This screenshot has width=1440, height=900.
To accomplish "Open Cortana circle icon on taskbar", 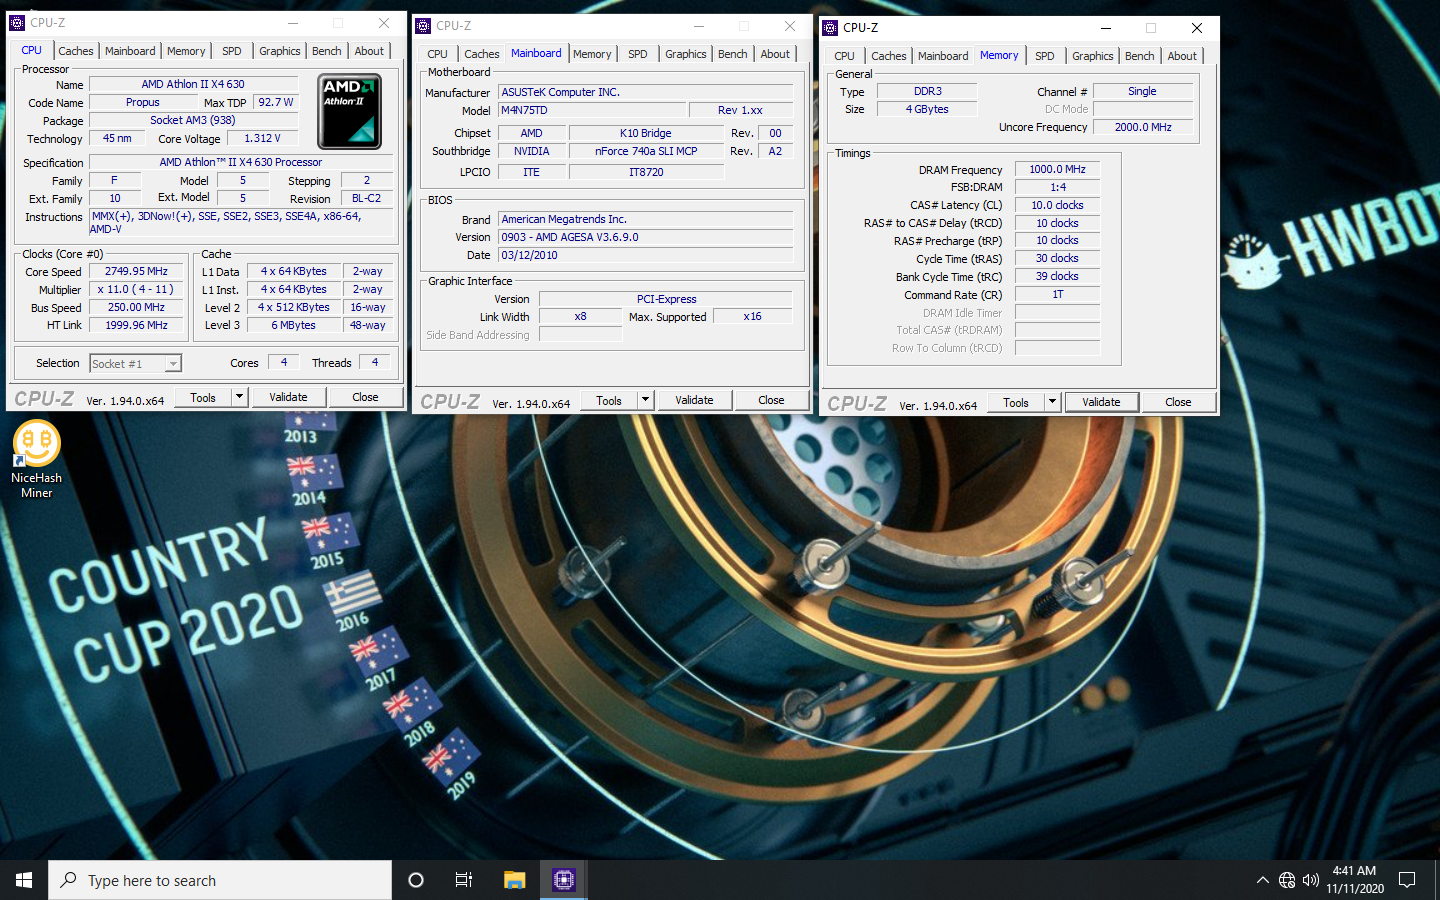I will [416, 880].
